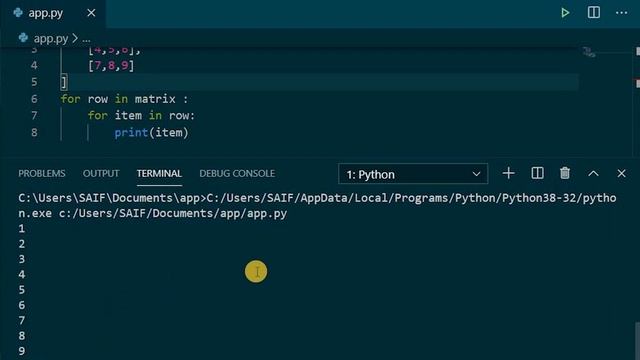The height and width of the screenshot is (360, 640).
Task: Open app.py breadcrumb item
Action: (x=51, y=39)
